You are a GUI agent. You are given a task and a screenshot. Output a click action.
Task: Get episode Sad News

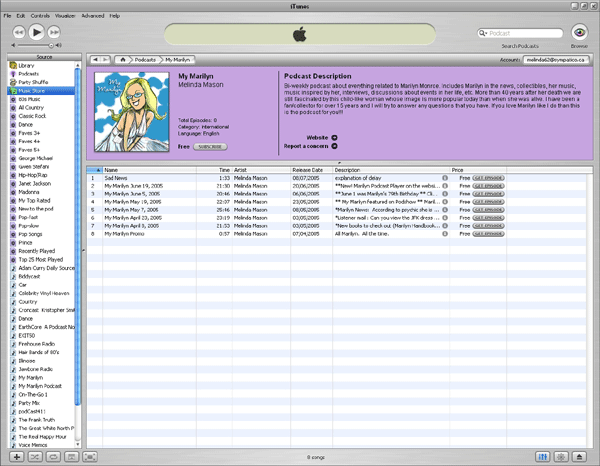pyautogui.click(x=488, y=178)
